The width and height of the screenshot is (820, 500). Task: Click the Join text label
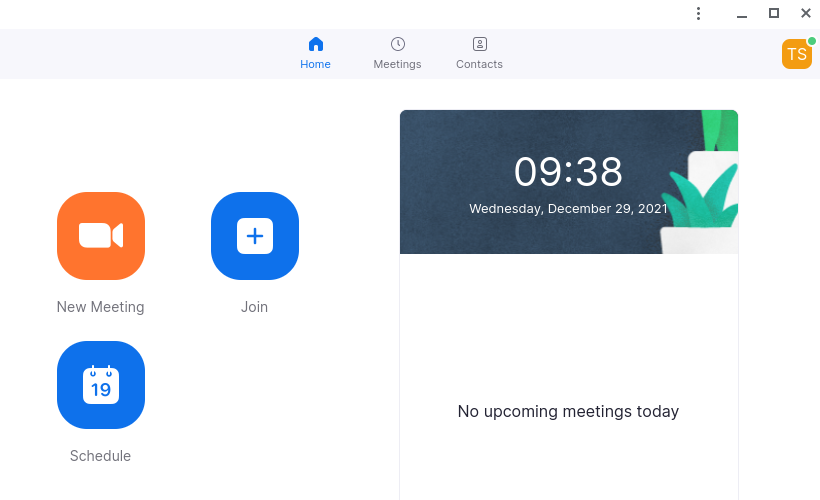click(x=254, y=307)
